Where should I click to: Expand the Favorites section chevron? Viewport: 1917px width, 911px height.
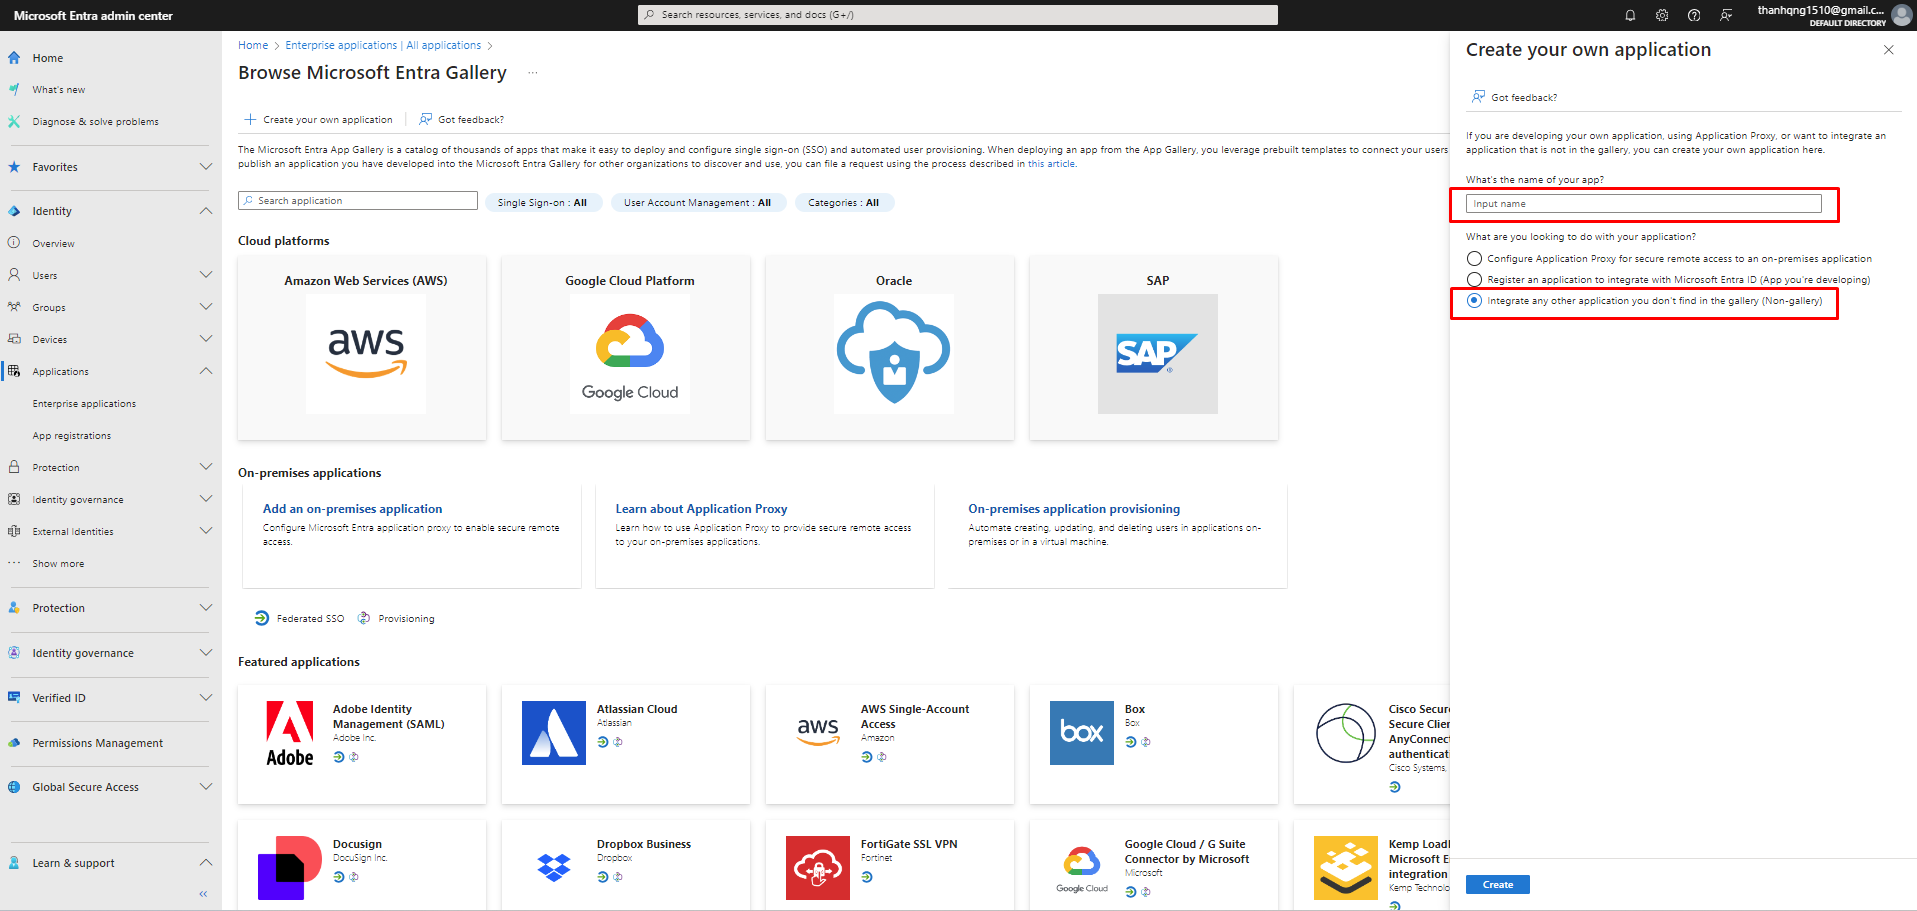click(206, 167)
